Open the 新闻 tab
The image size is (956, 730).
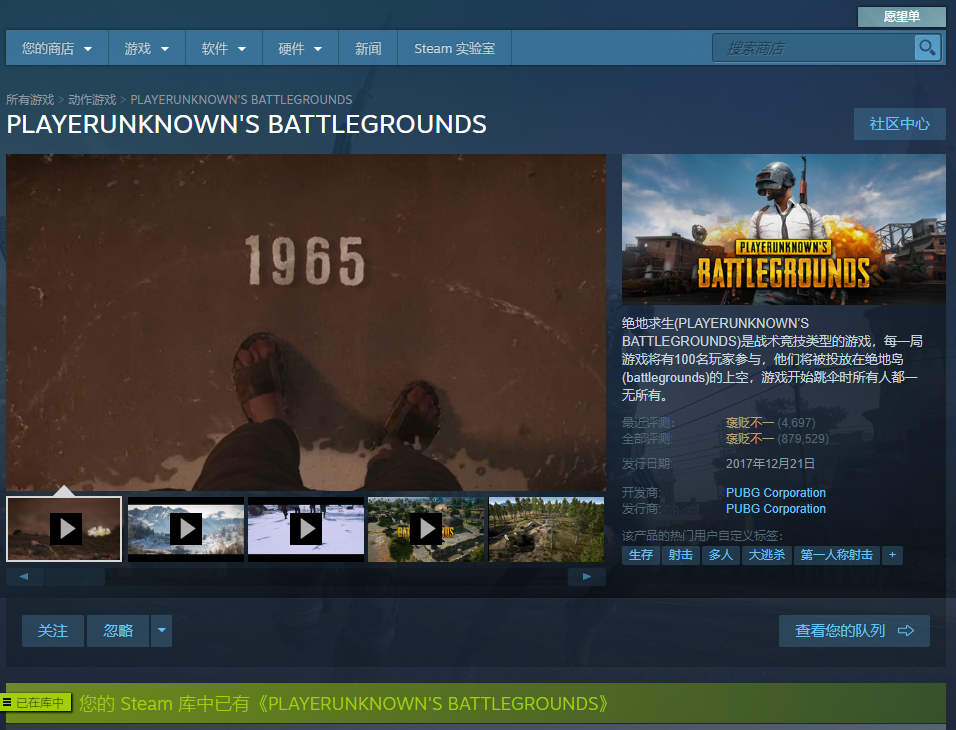[368, 48]
